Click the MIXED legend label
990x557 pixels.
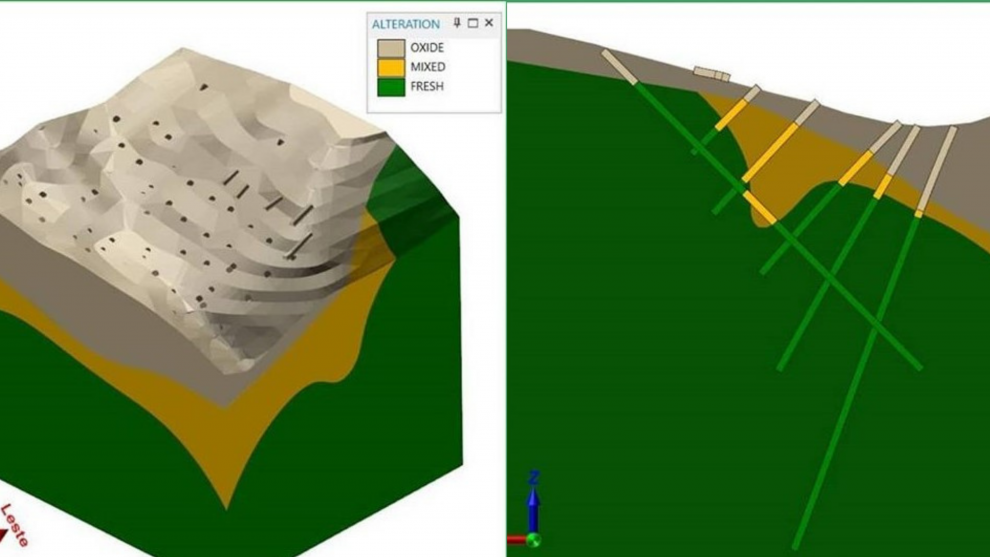(428, 67)
